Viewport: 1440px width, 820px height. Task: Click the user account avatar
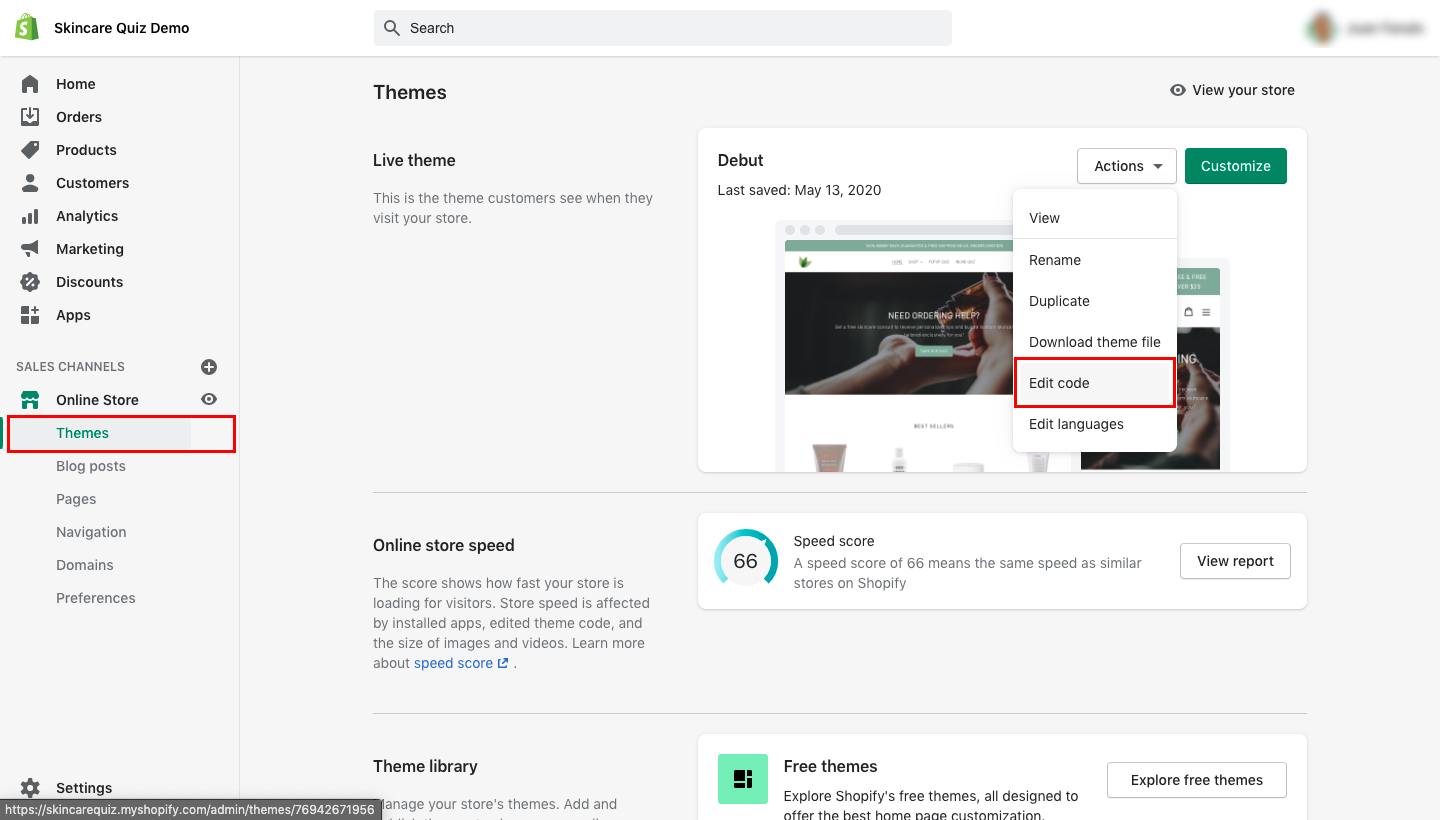(1322, 28)
